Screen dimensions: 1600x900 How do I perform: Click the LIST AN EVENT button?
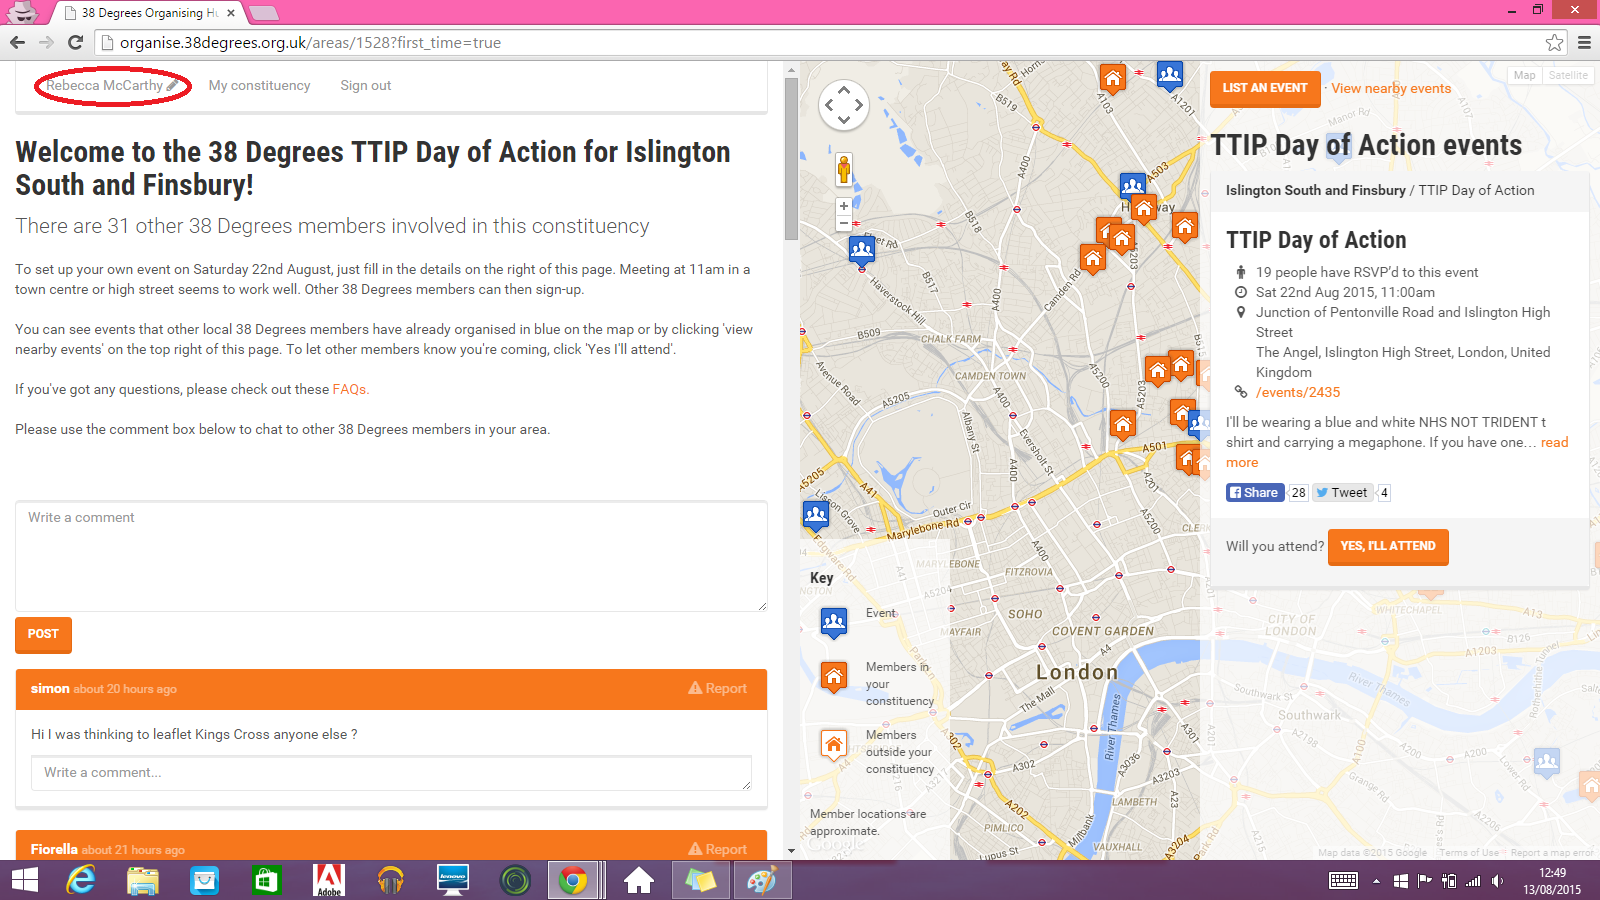click(x=1265, y=88)
